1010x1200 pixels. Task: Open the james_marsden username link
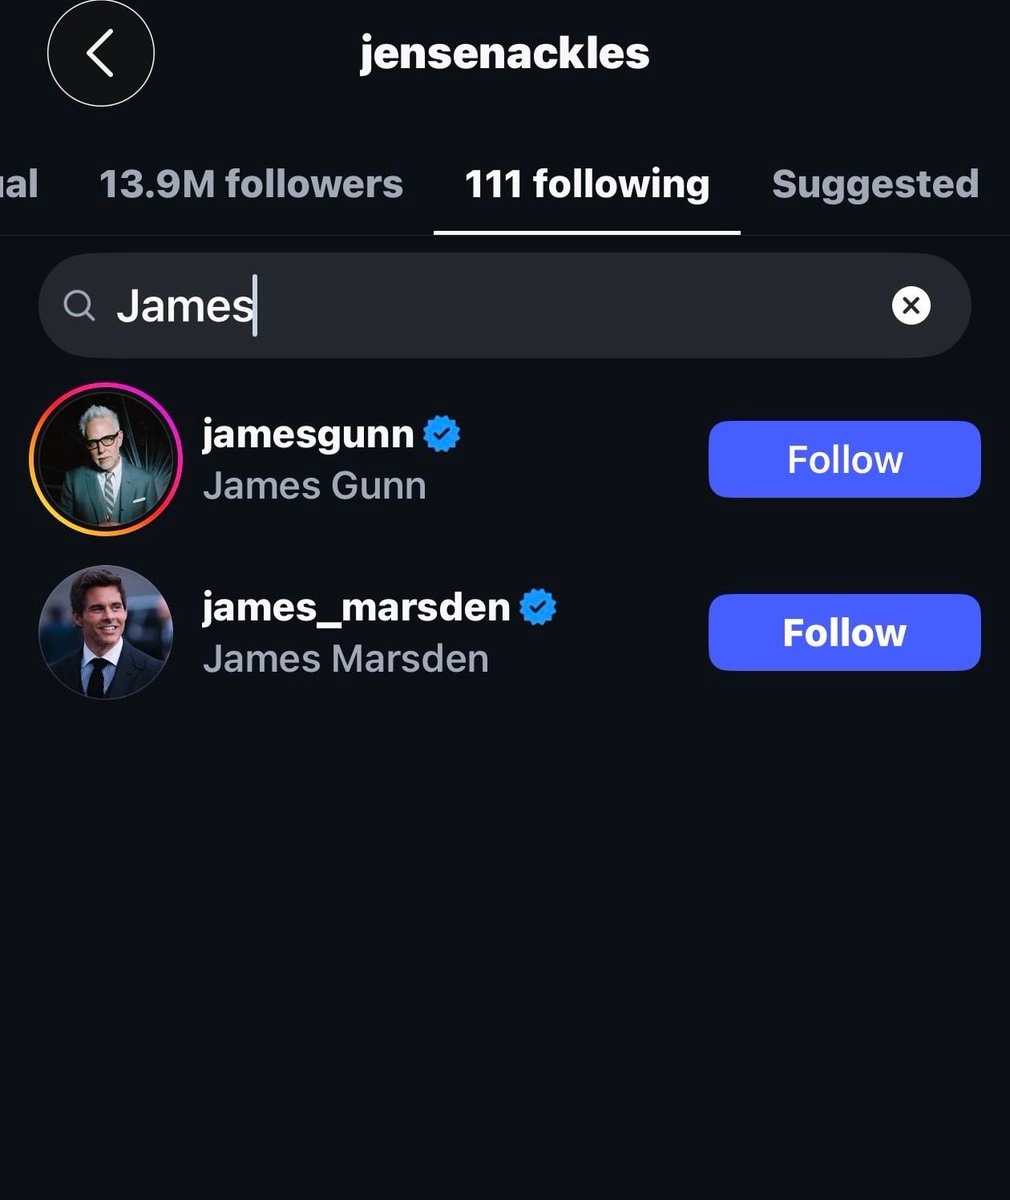click(356, 607)
